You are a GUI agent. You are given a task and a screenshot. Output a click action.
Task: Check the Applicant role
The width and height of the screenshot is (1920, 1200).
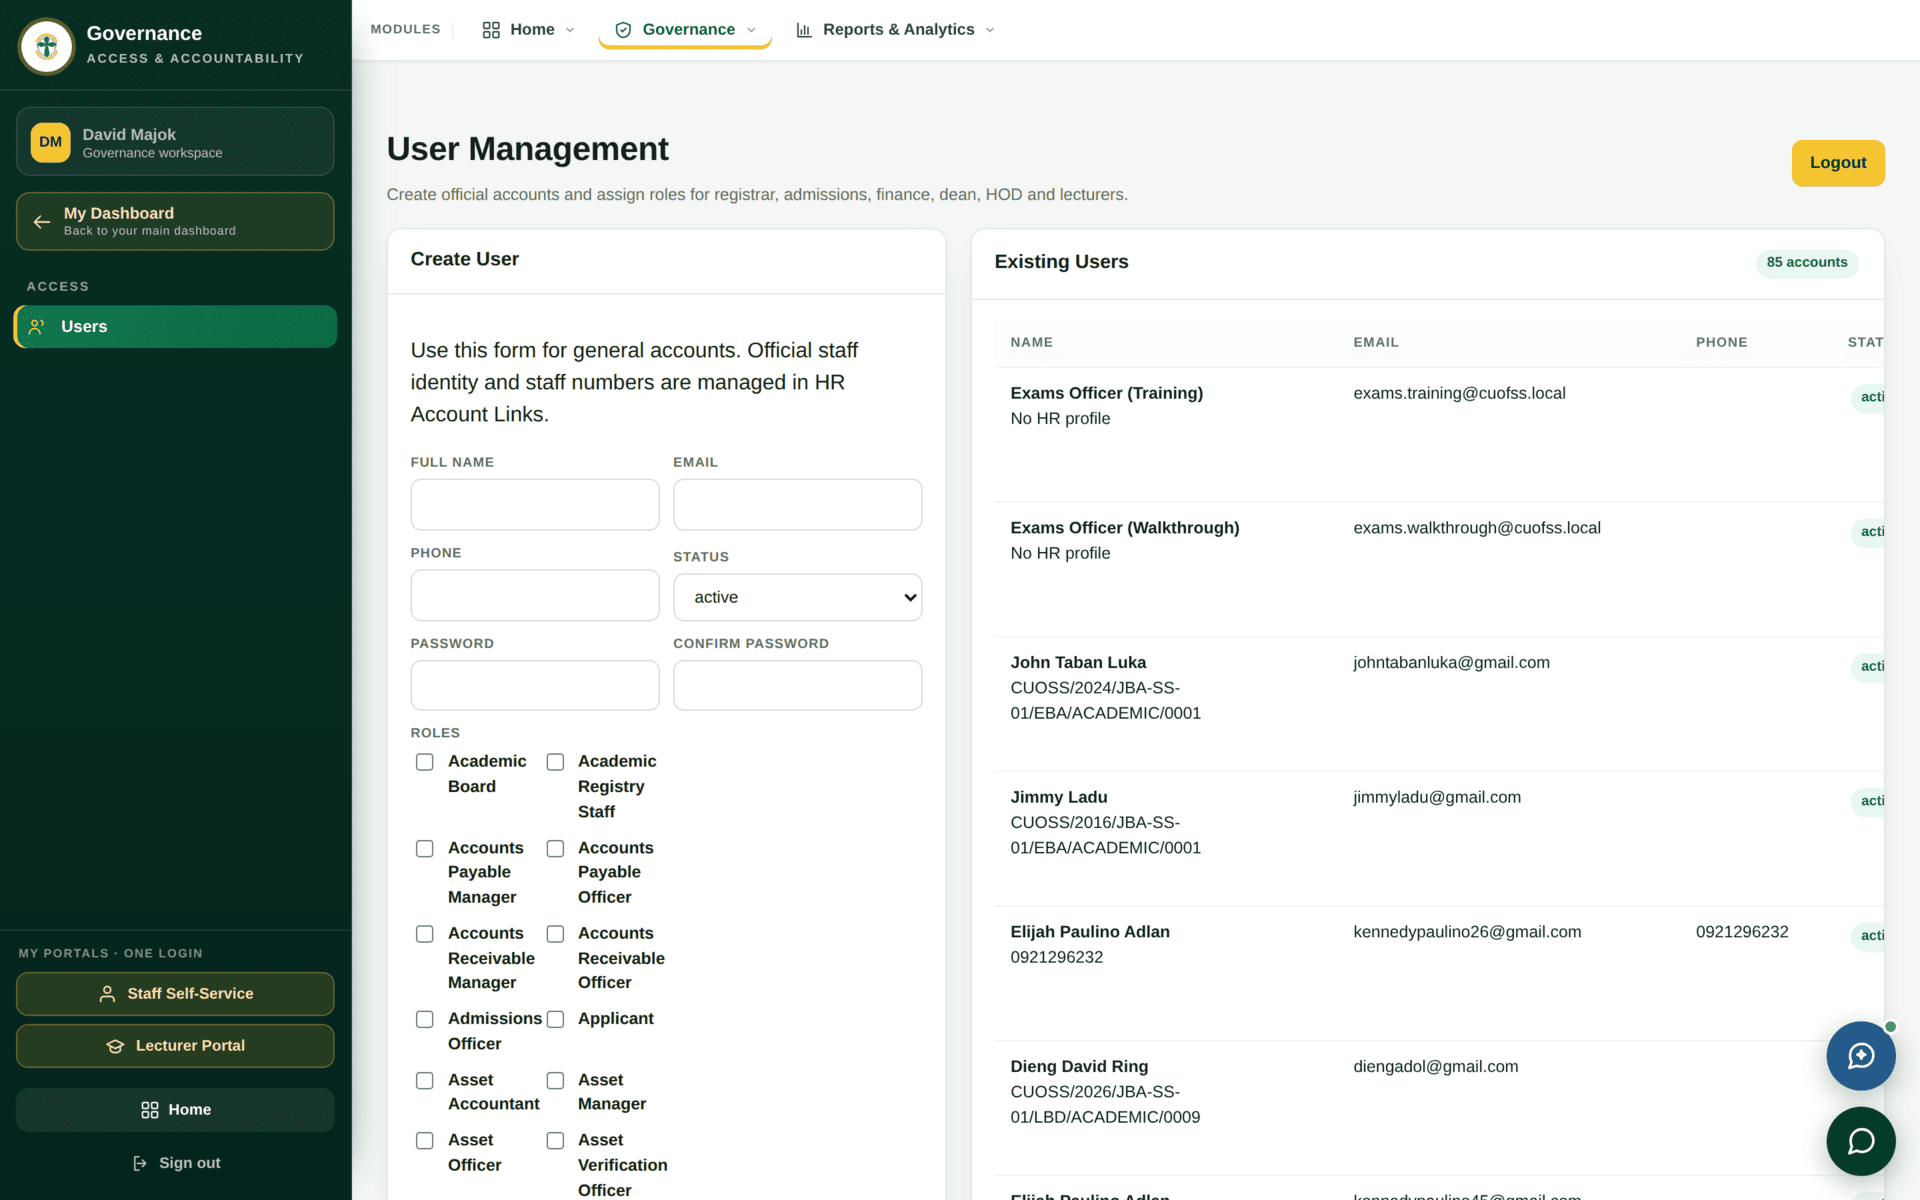coord(555,1019)
